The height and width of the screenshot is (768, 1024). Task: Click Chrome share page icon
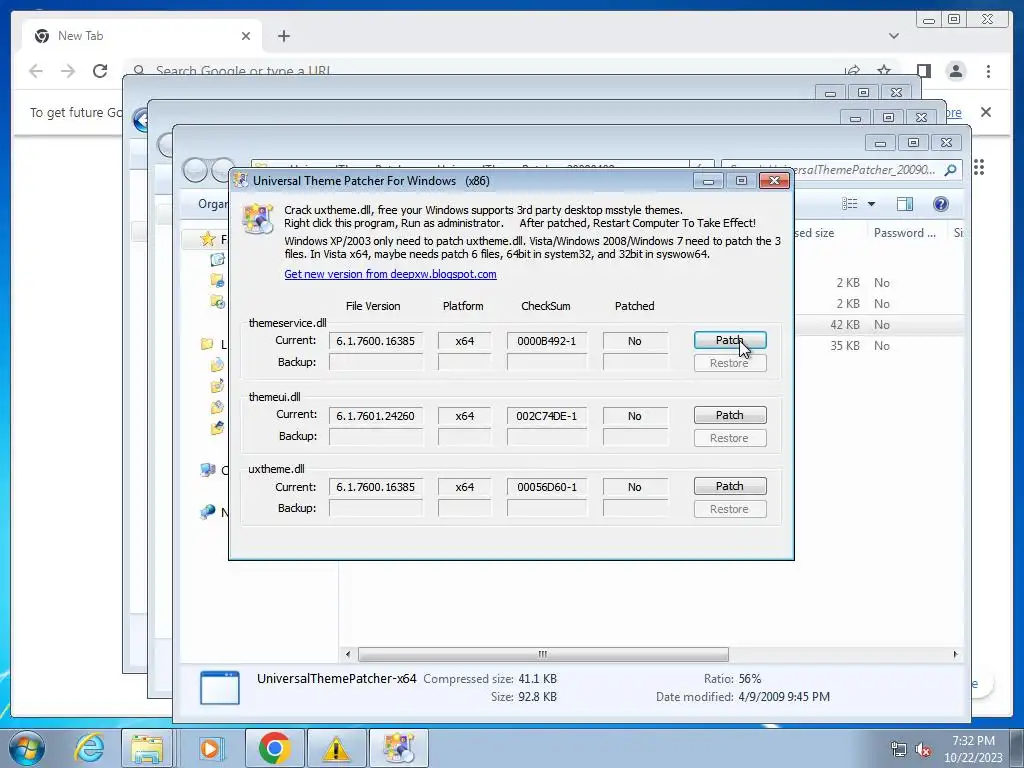(852, 69)
